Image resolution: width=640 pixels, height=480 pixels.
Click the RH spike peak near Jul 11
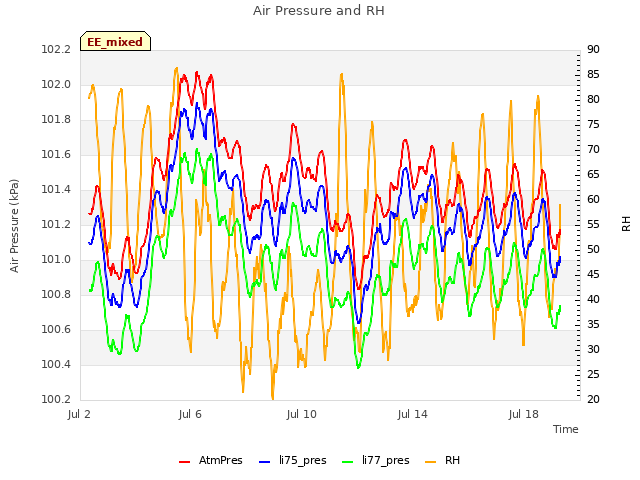341,75
